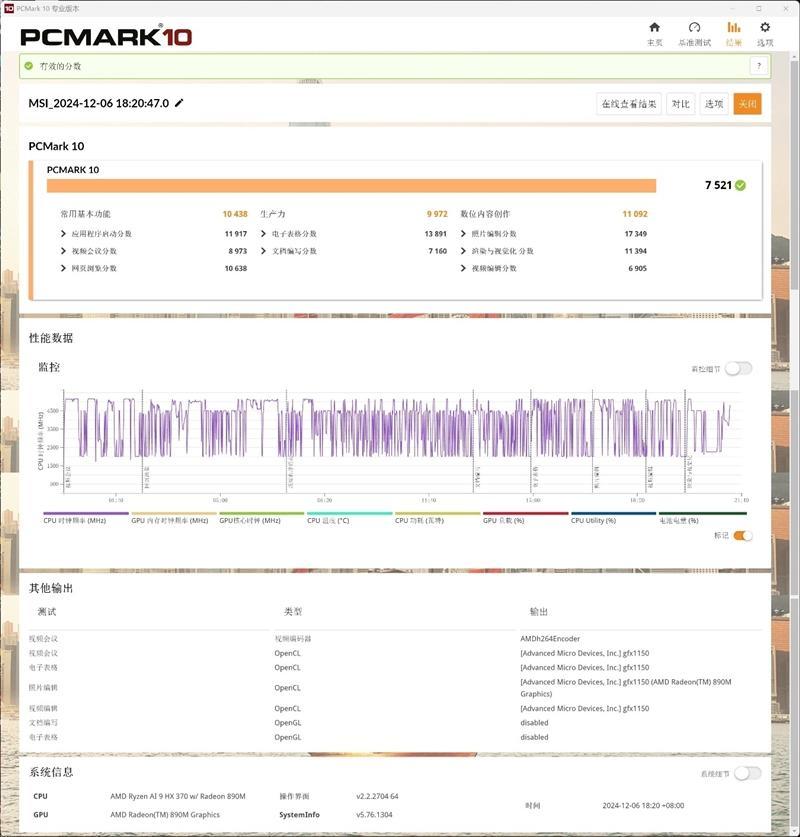Expand the 电子表格分数 score row

(x=264, y=234)
